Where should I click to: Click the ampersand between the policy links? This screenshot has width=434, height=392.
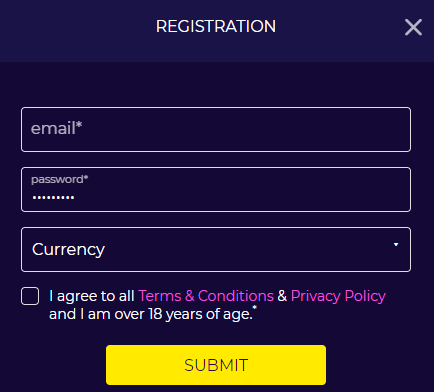coord(282,296)
